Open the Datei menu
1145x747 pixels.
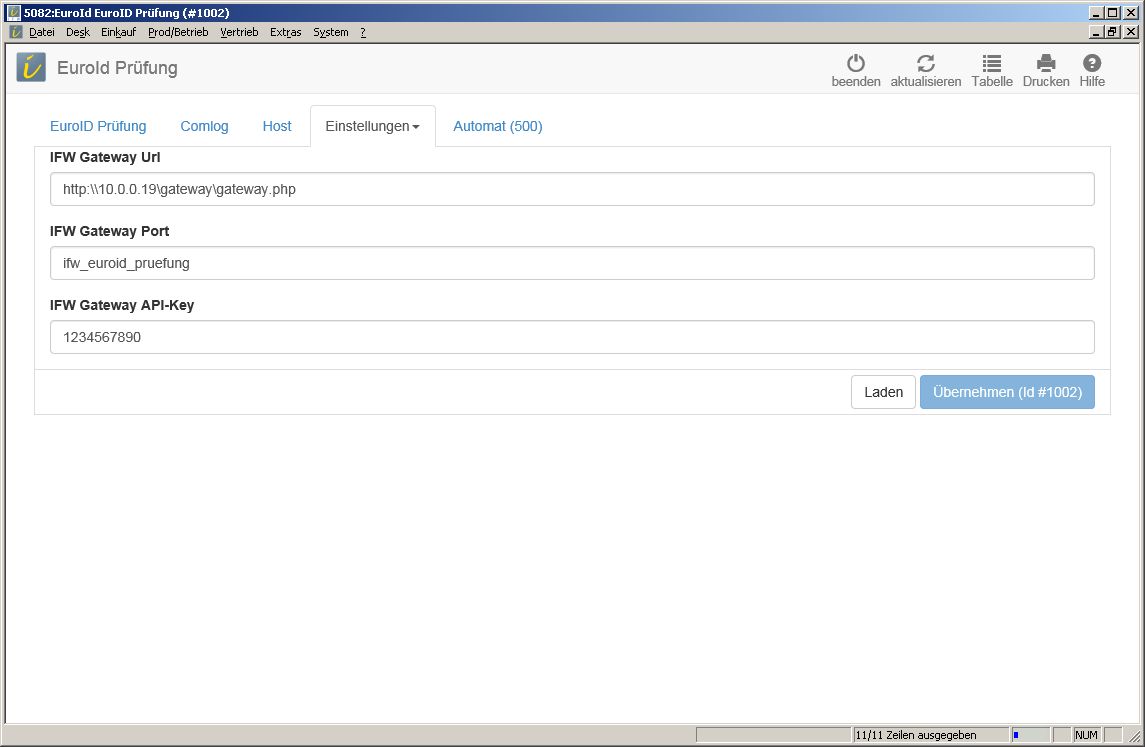pyautogui.click(x=42, y=32)
